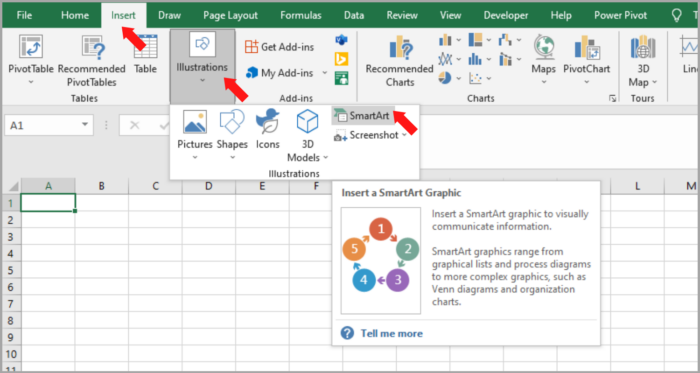Viewport: 700px width, 373px height.
Task: Open the Name Box dropdown arrow
Action: pos(85,125)
